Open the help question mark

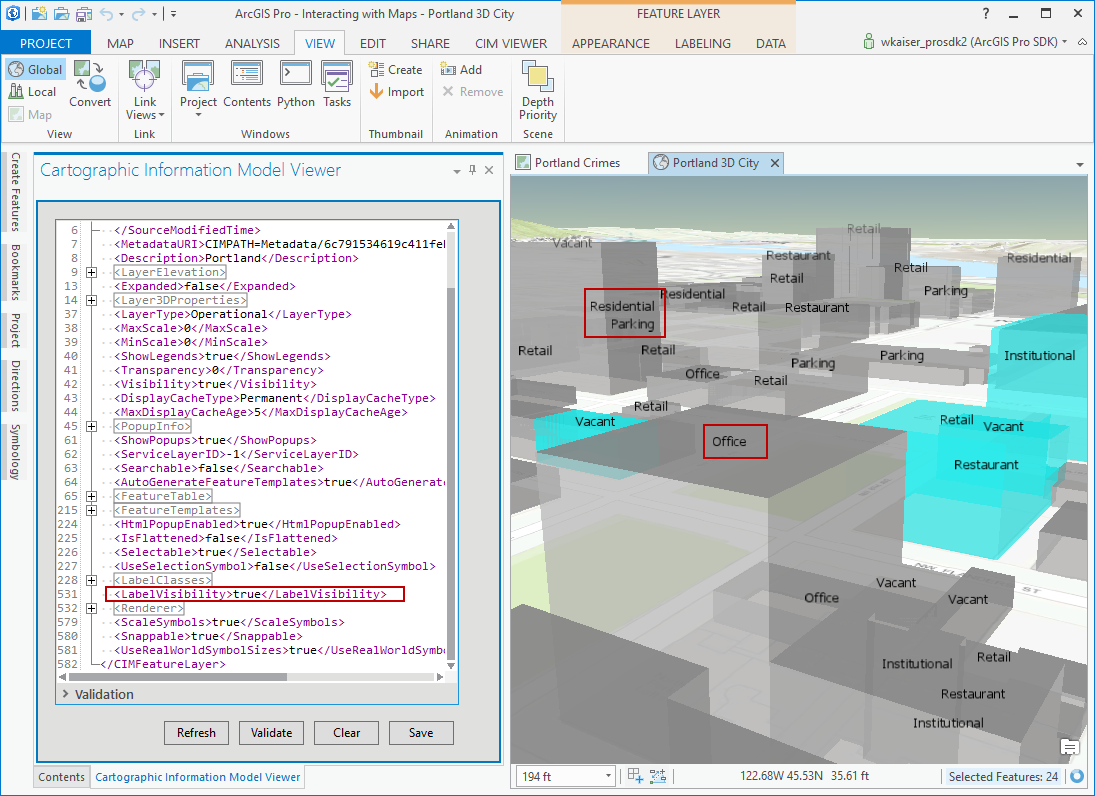(x=985, y=13)
